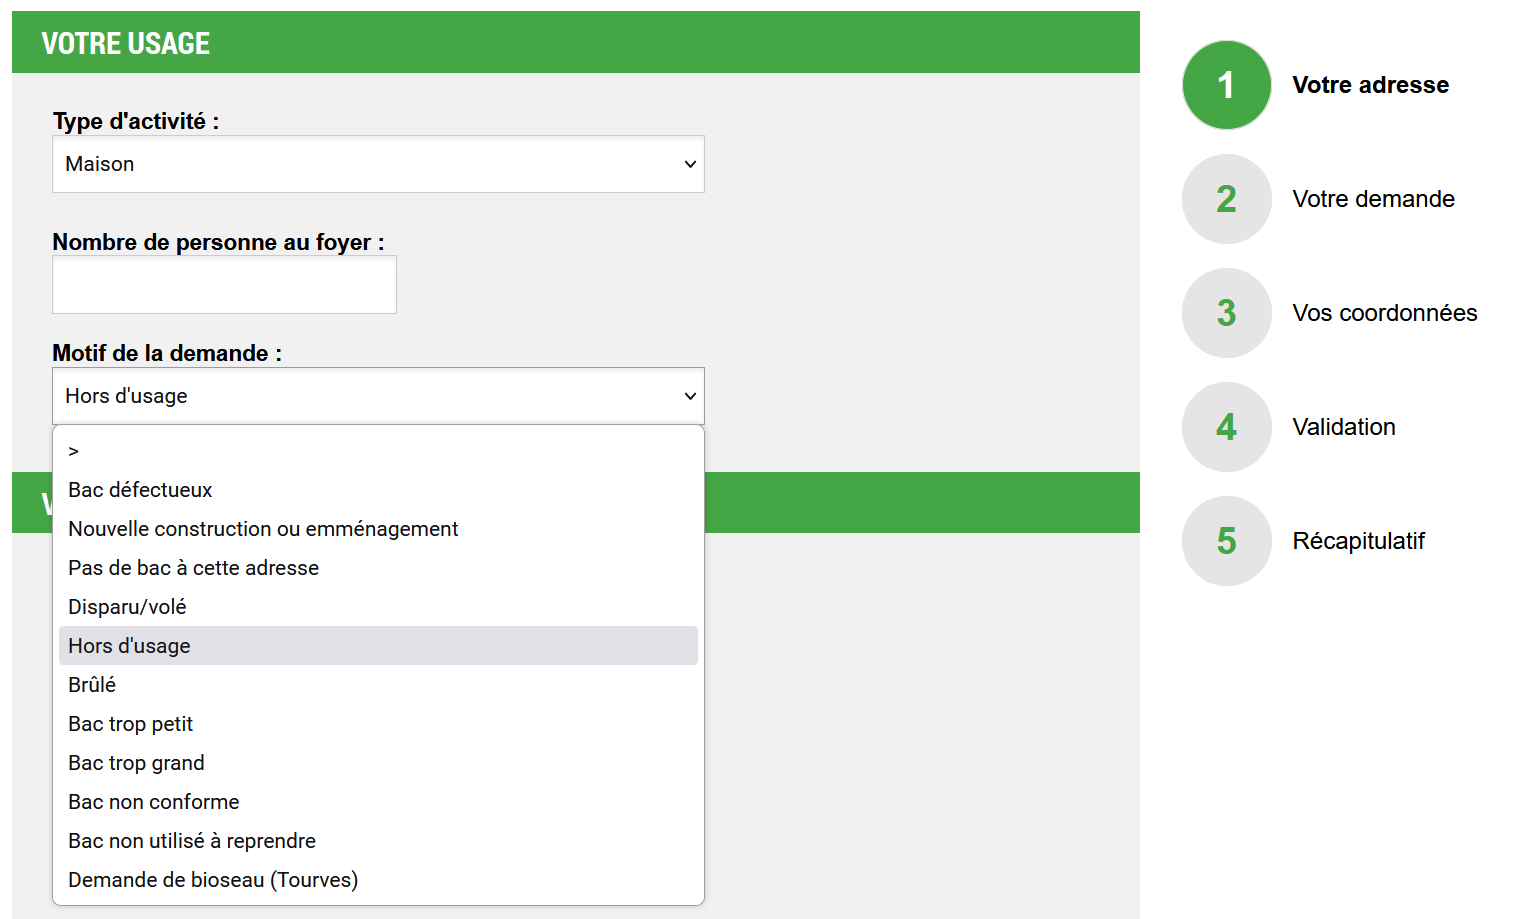The image size is (1535, 919).
Task: Click the step 3 circle icon
Action: coord(1226,313)
